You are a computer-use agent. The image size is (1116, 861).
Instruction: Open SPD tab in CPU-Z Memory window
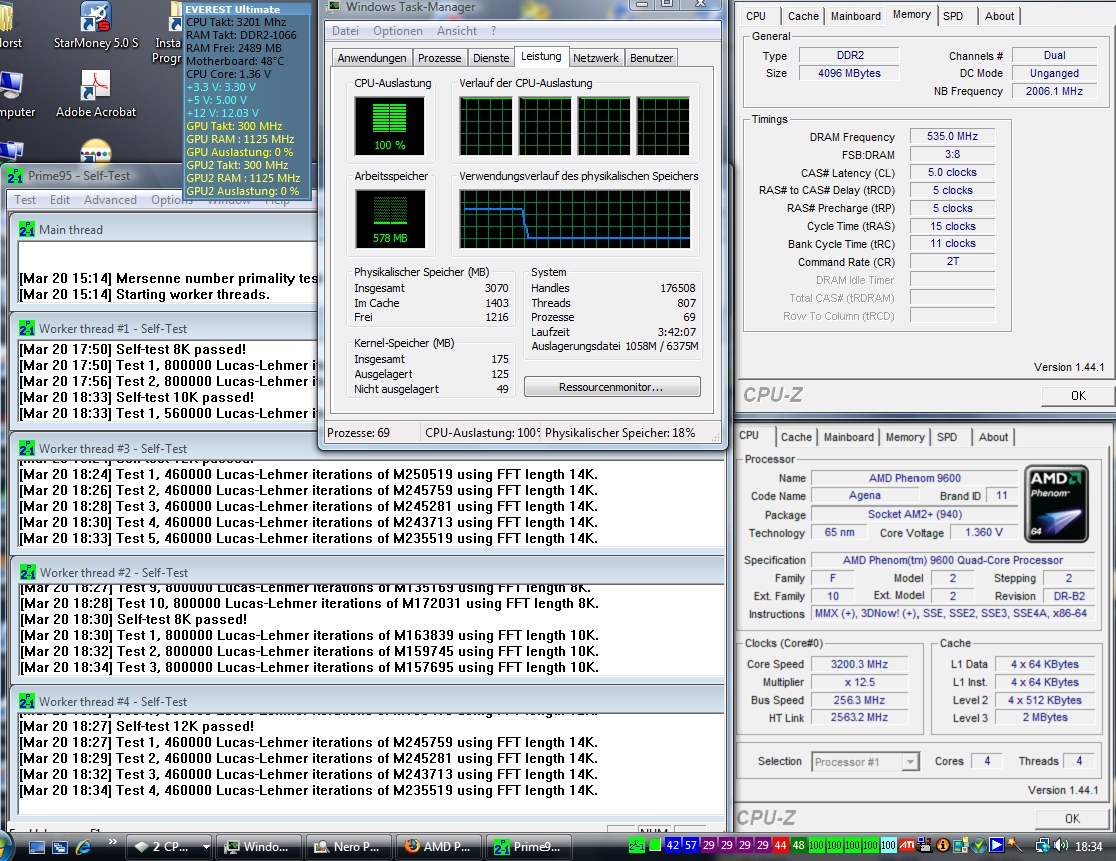[x=953, y=16]
